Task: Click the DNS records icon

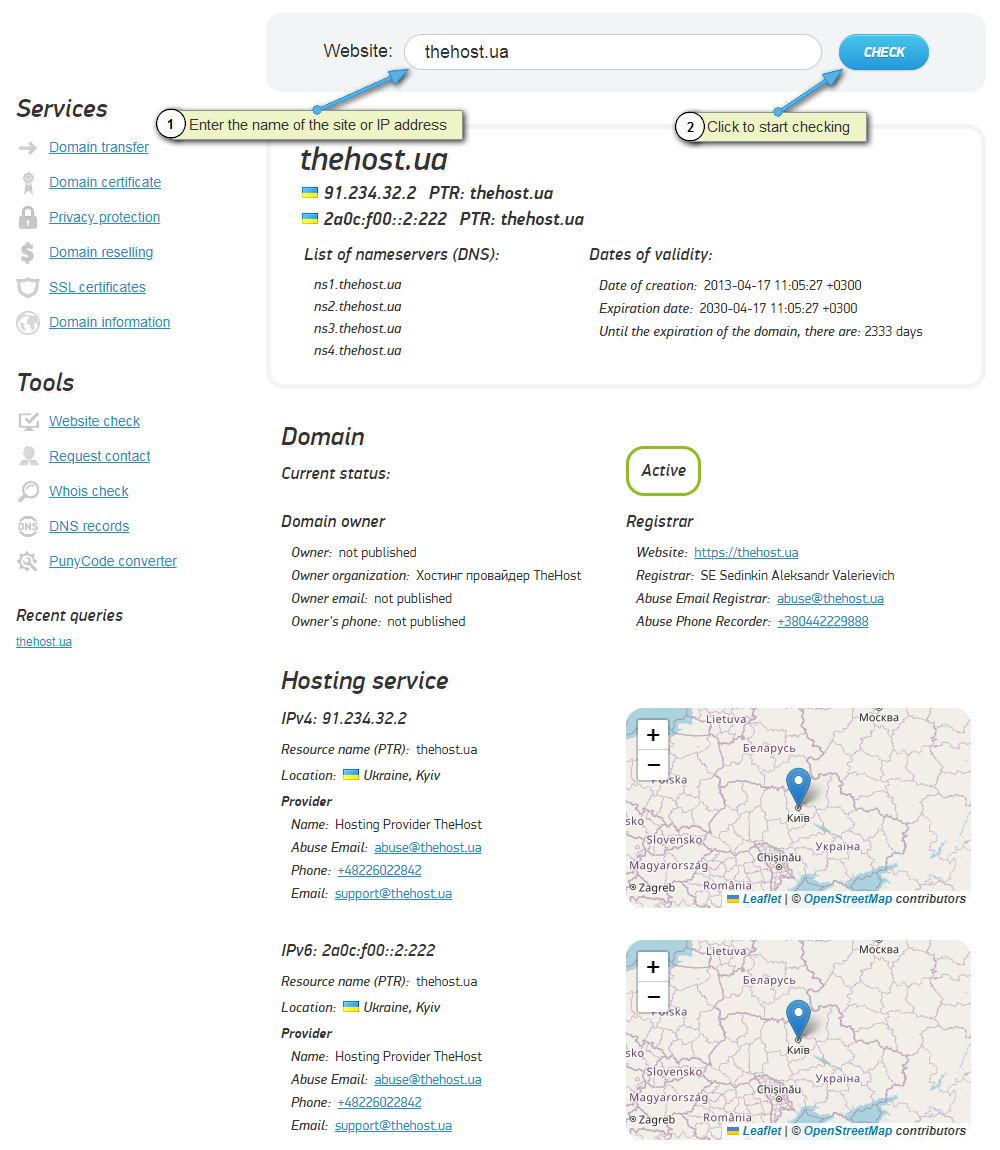Action: (x=28, y=527)
